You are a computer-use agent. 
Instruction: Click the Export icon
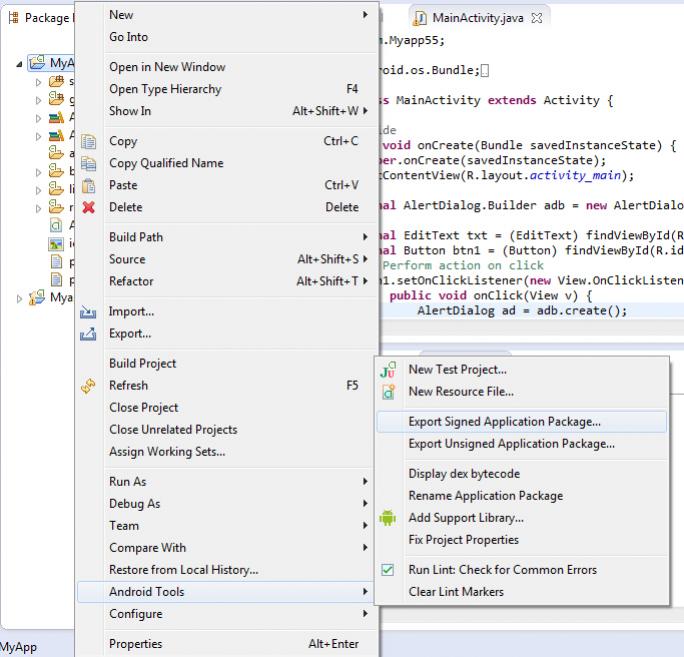coord(88,334)
